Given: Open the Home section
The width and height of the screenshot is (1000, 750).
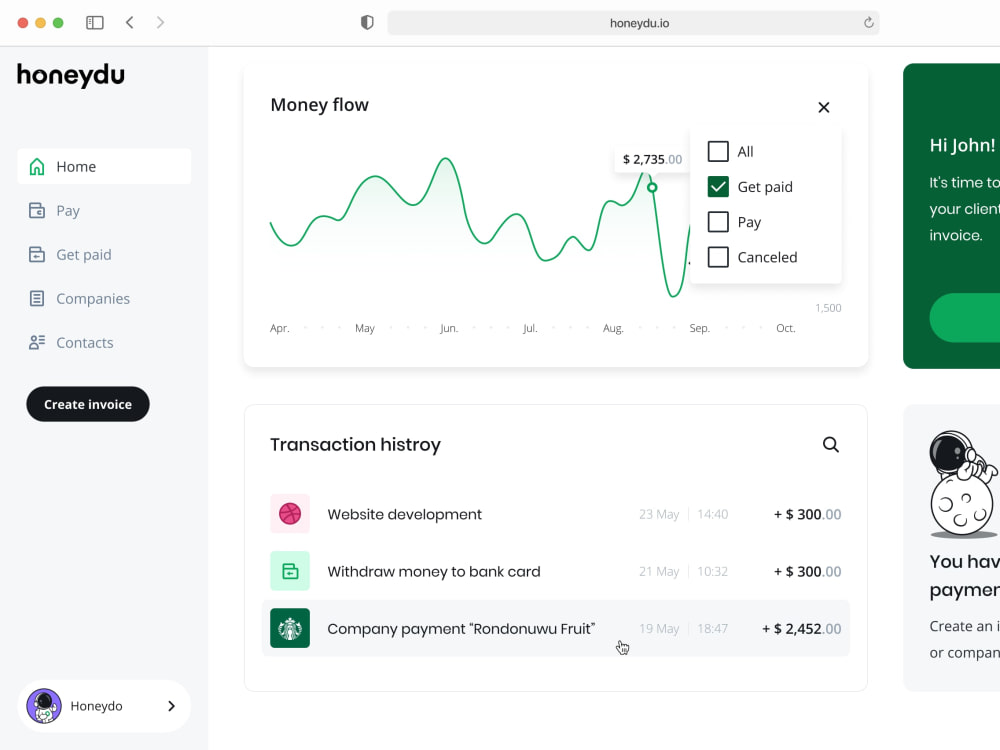Looking at the screenshot, I should pos(104,166).
